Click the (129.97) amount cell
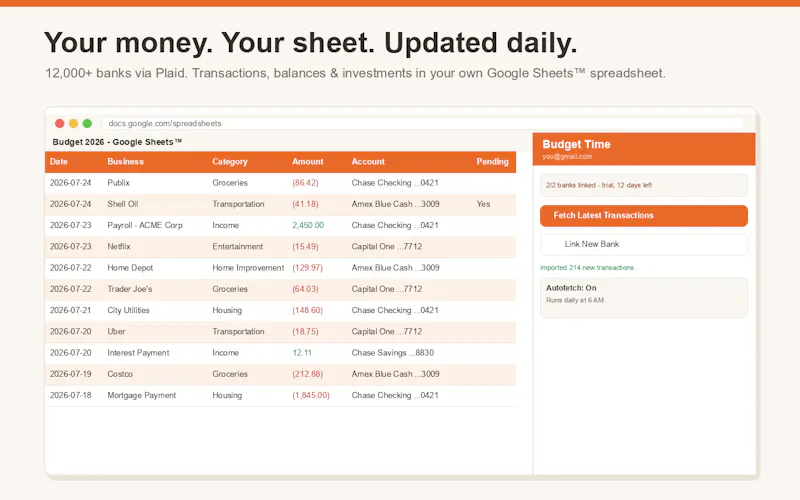 (308, 268)
